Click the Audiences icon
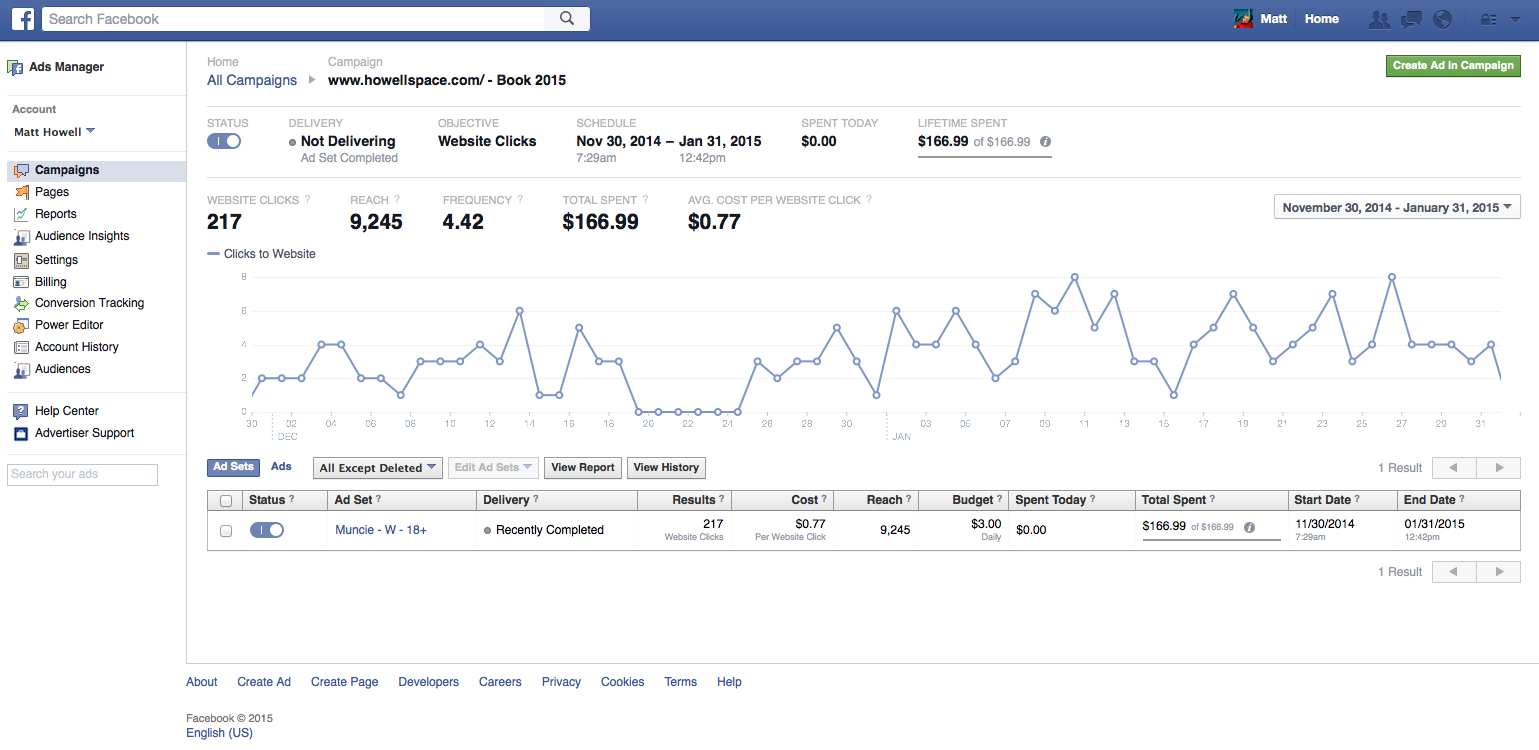 22,370
